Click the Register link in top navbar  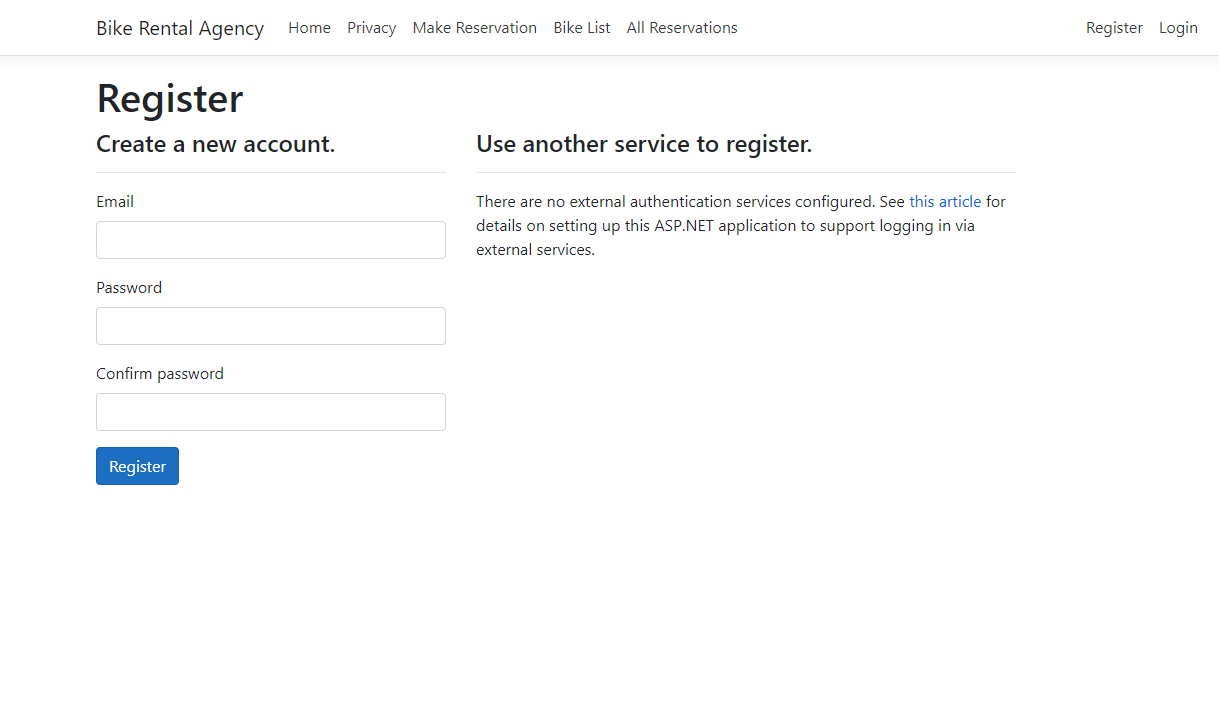[x=1113, y=28]
